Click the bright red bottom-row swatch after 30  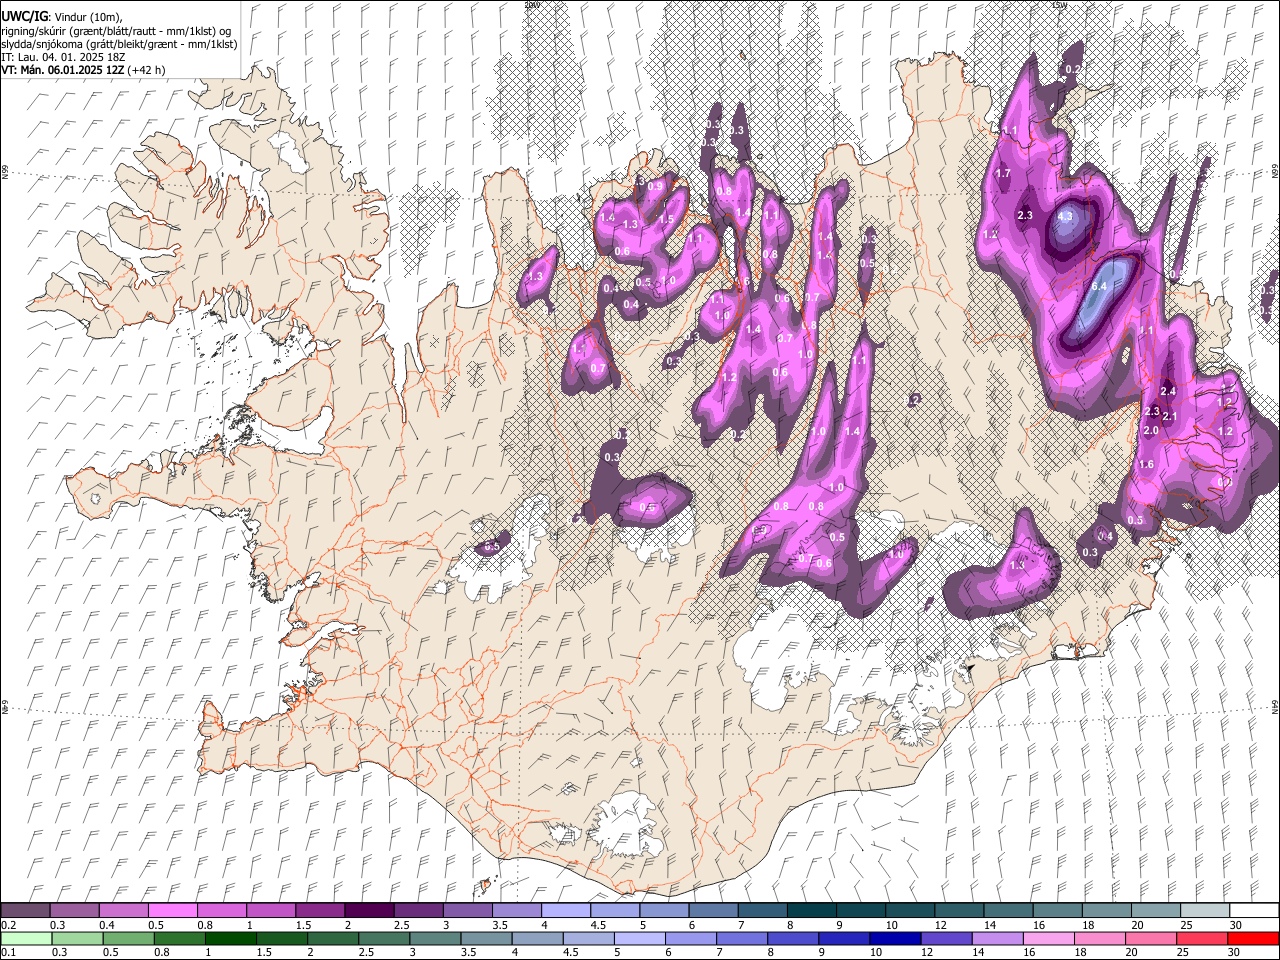click(1255, 938)
